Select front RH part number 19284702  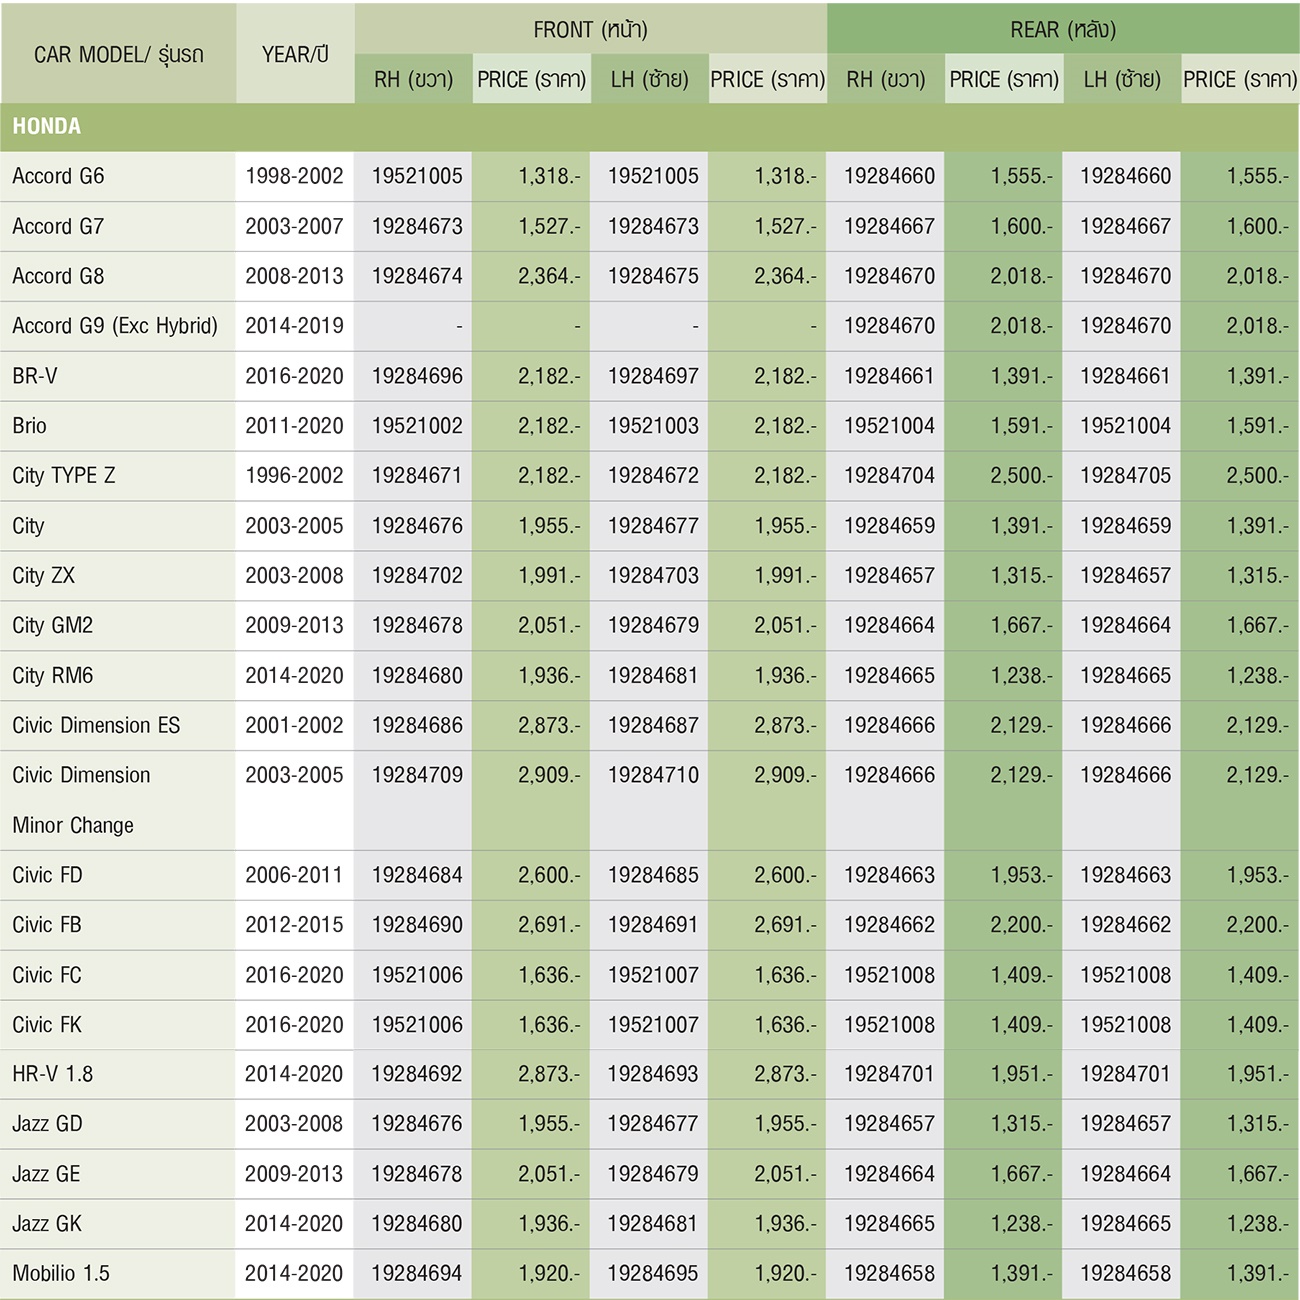[417, 576]
